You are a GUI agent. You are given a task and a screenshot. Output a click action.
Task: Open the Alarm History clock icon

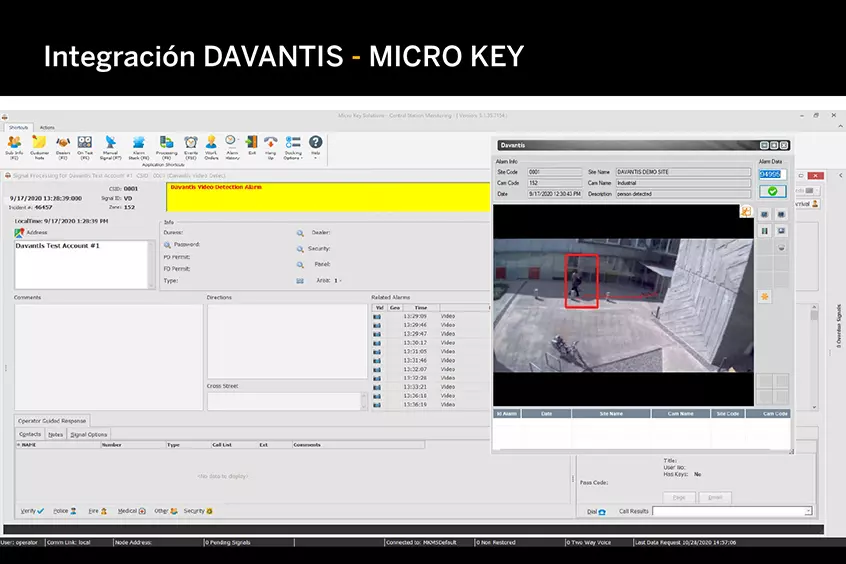[232, 147]
